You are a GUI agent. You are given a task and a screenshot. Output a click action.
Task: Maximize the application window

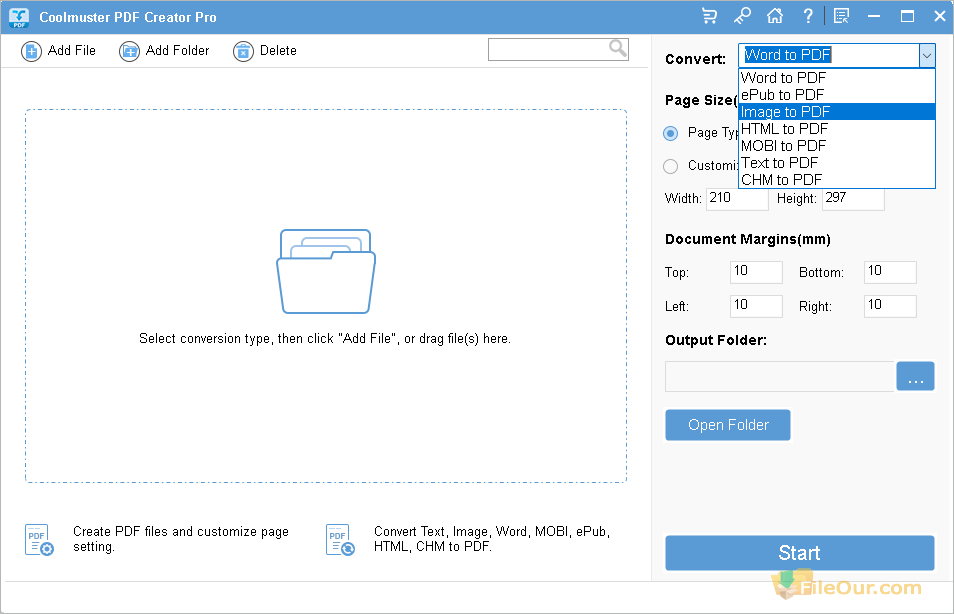click(x=907, y=16)
